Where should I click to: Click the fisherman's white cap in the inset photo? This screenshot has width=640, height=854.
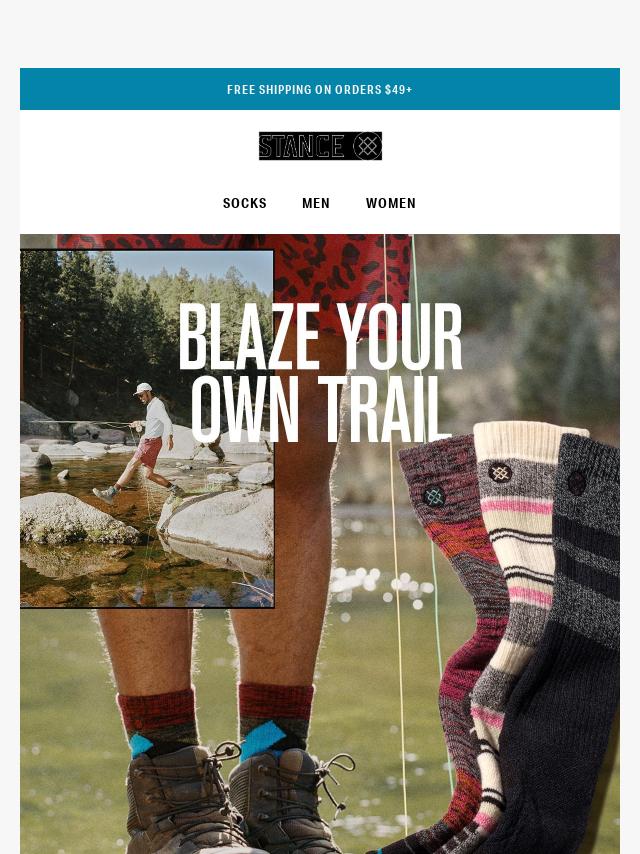143,388
